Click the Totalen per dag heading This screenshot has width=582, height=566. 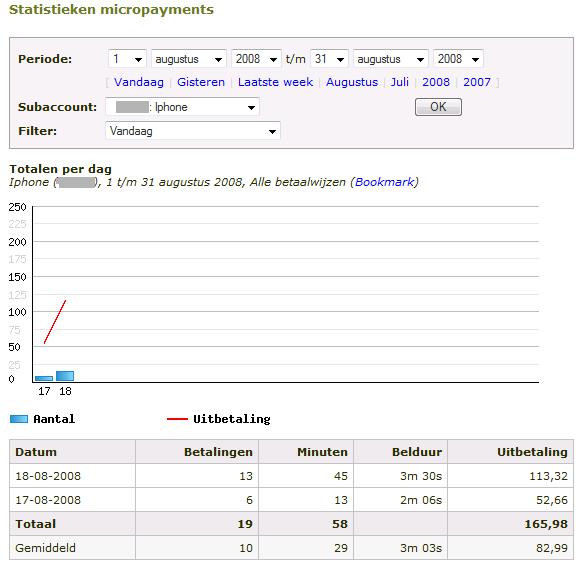(x=61, y=169)
